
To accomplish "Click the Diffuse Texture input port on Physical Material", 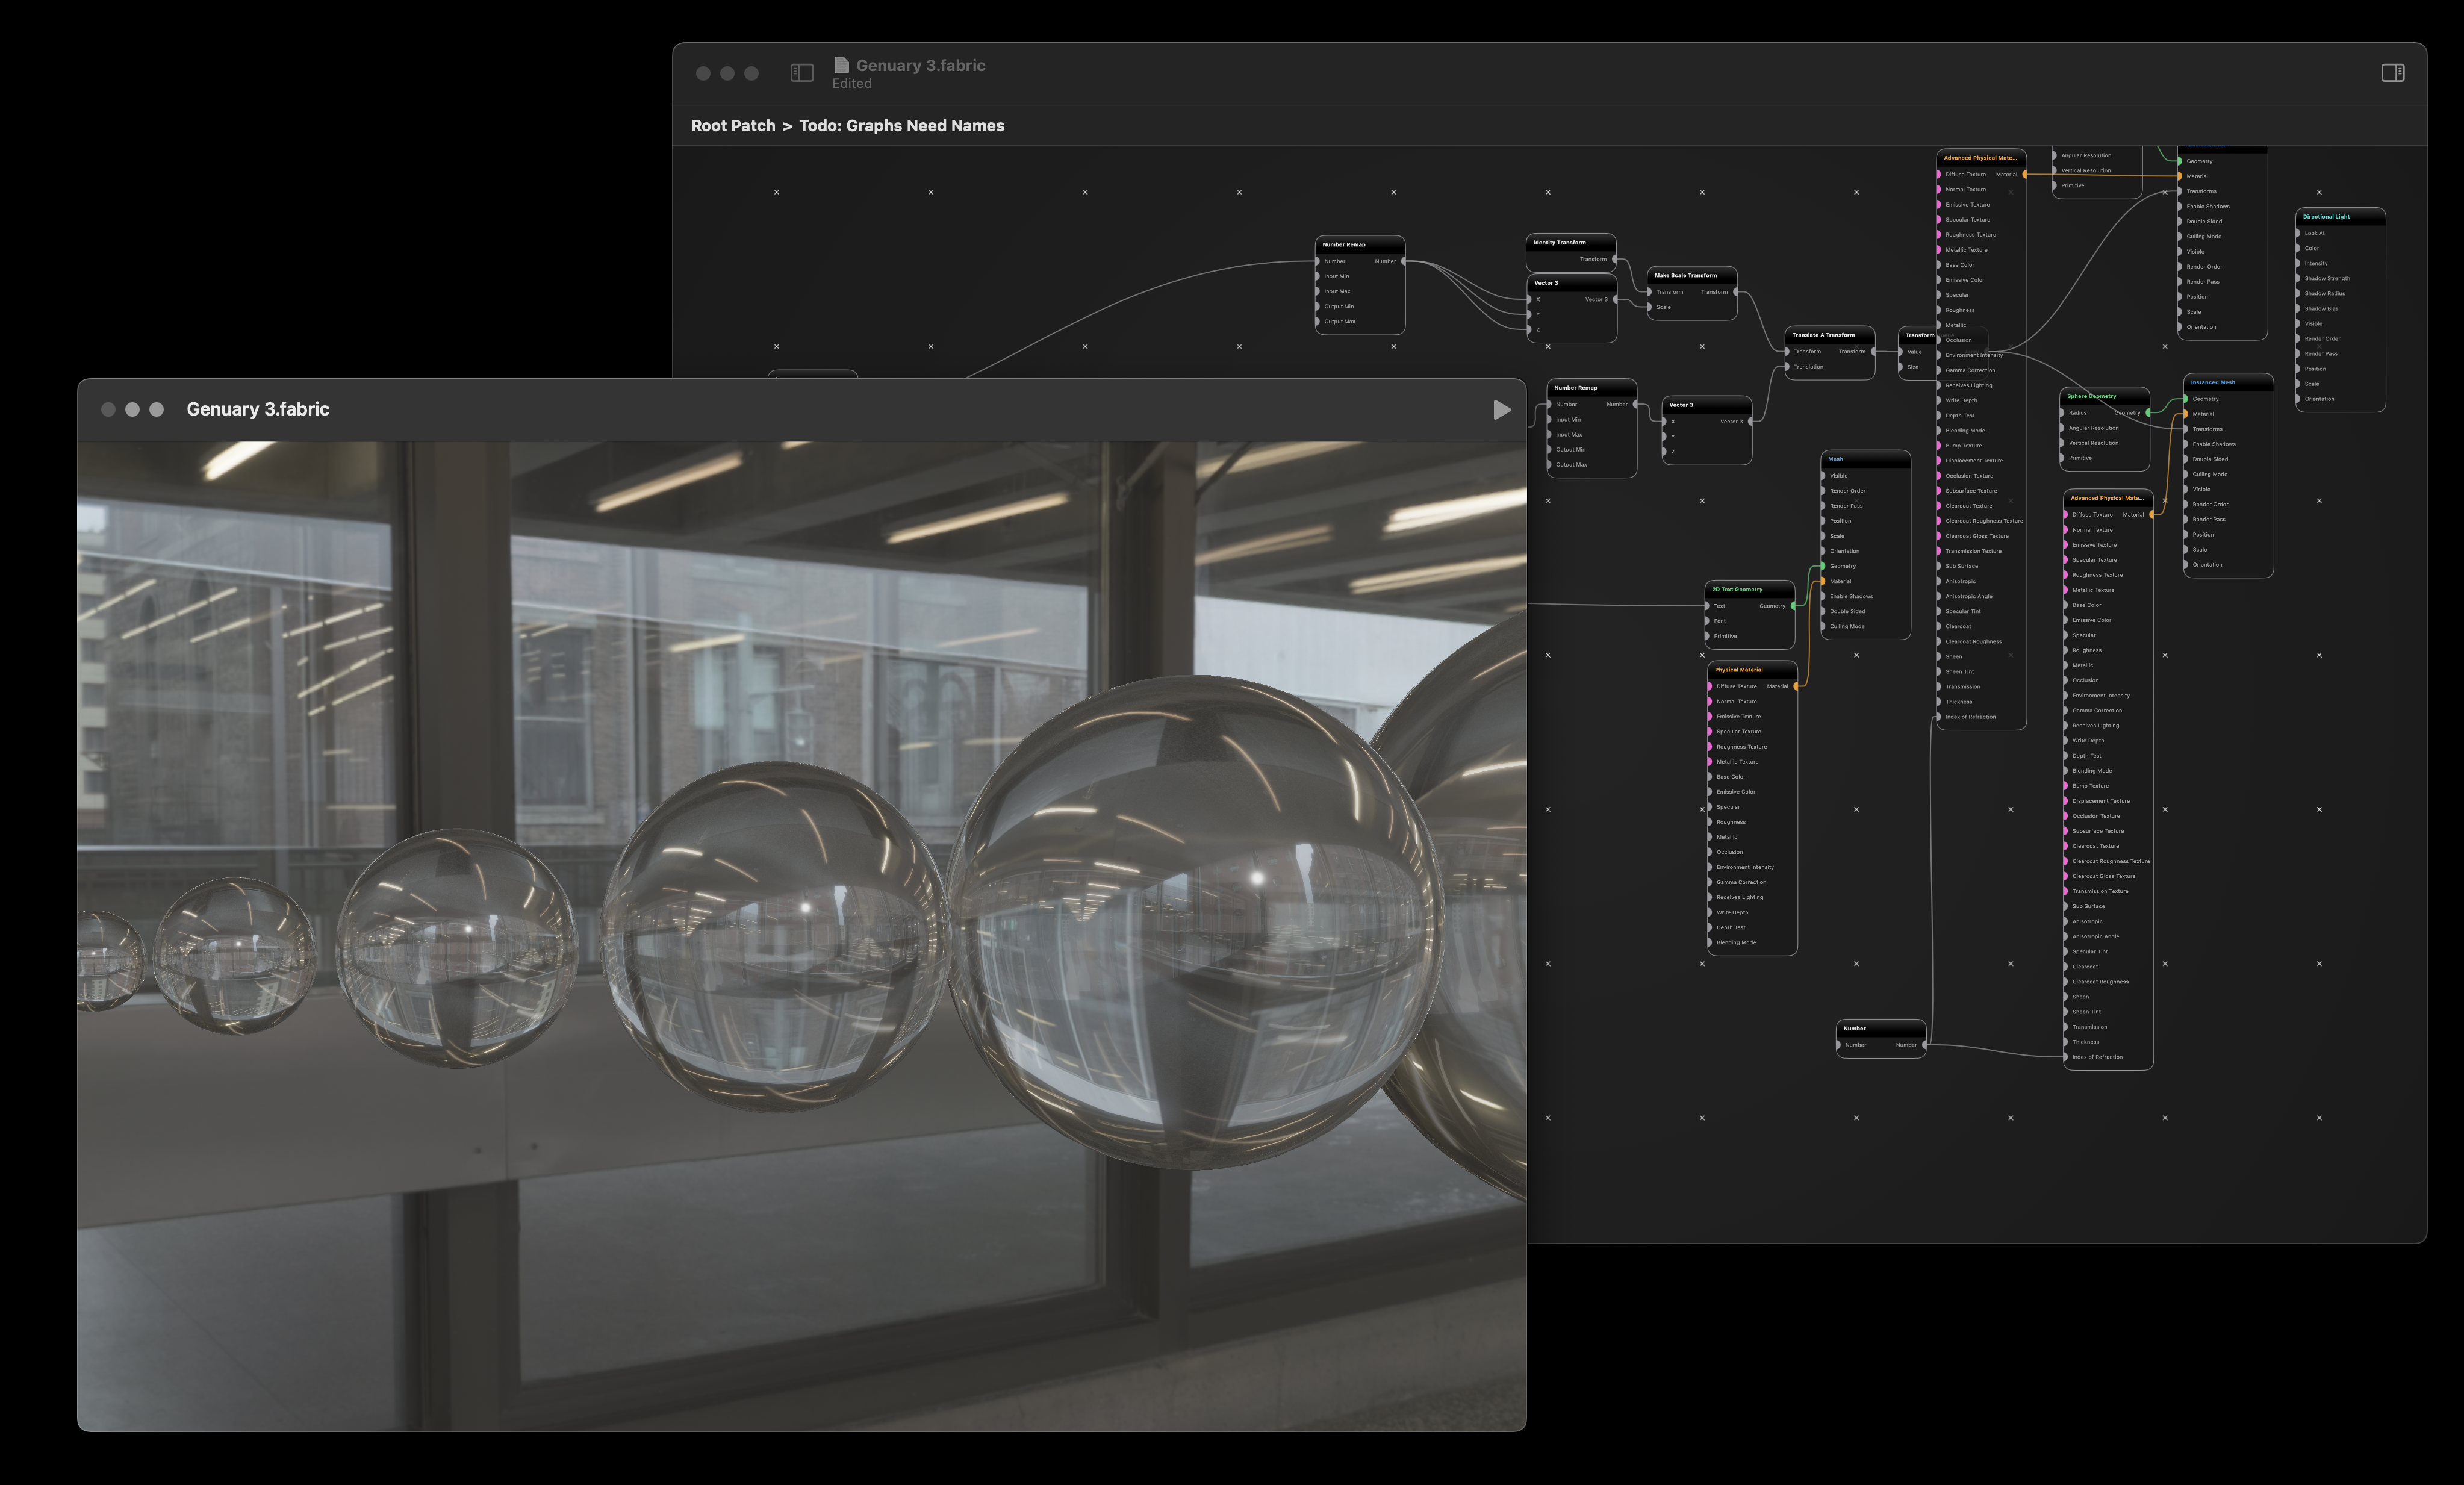I will coord(1709,687).
